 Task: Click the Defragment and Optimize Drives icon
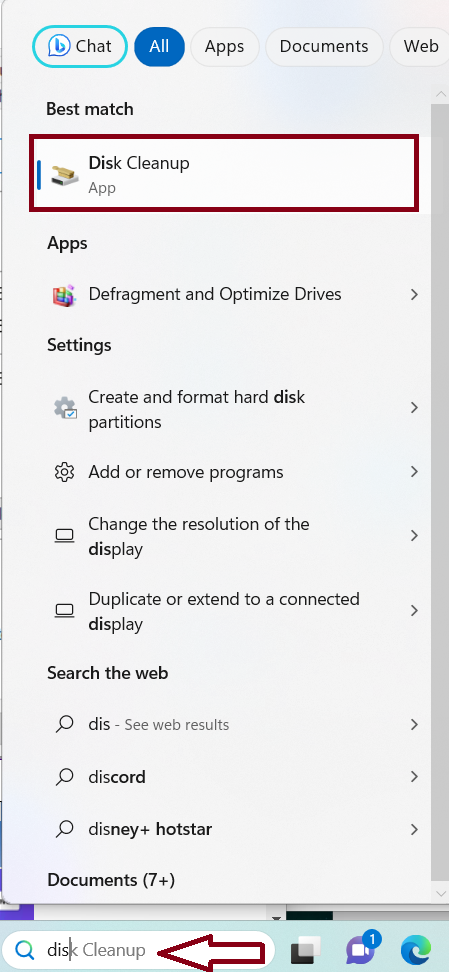point(64,294)
